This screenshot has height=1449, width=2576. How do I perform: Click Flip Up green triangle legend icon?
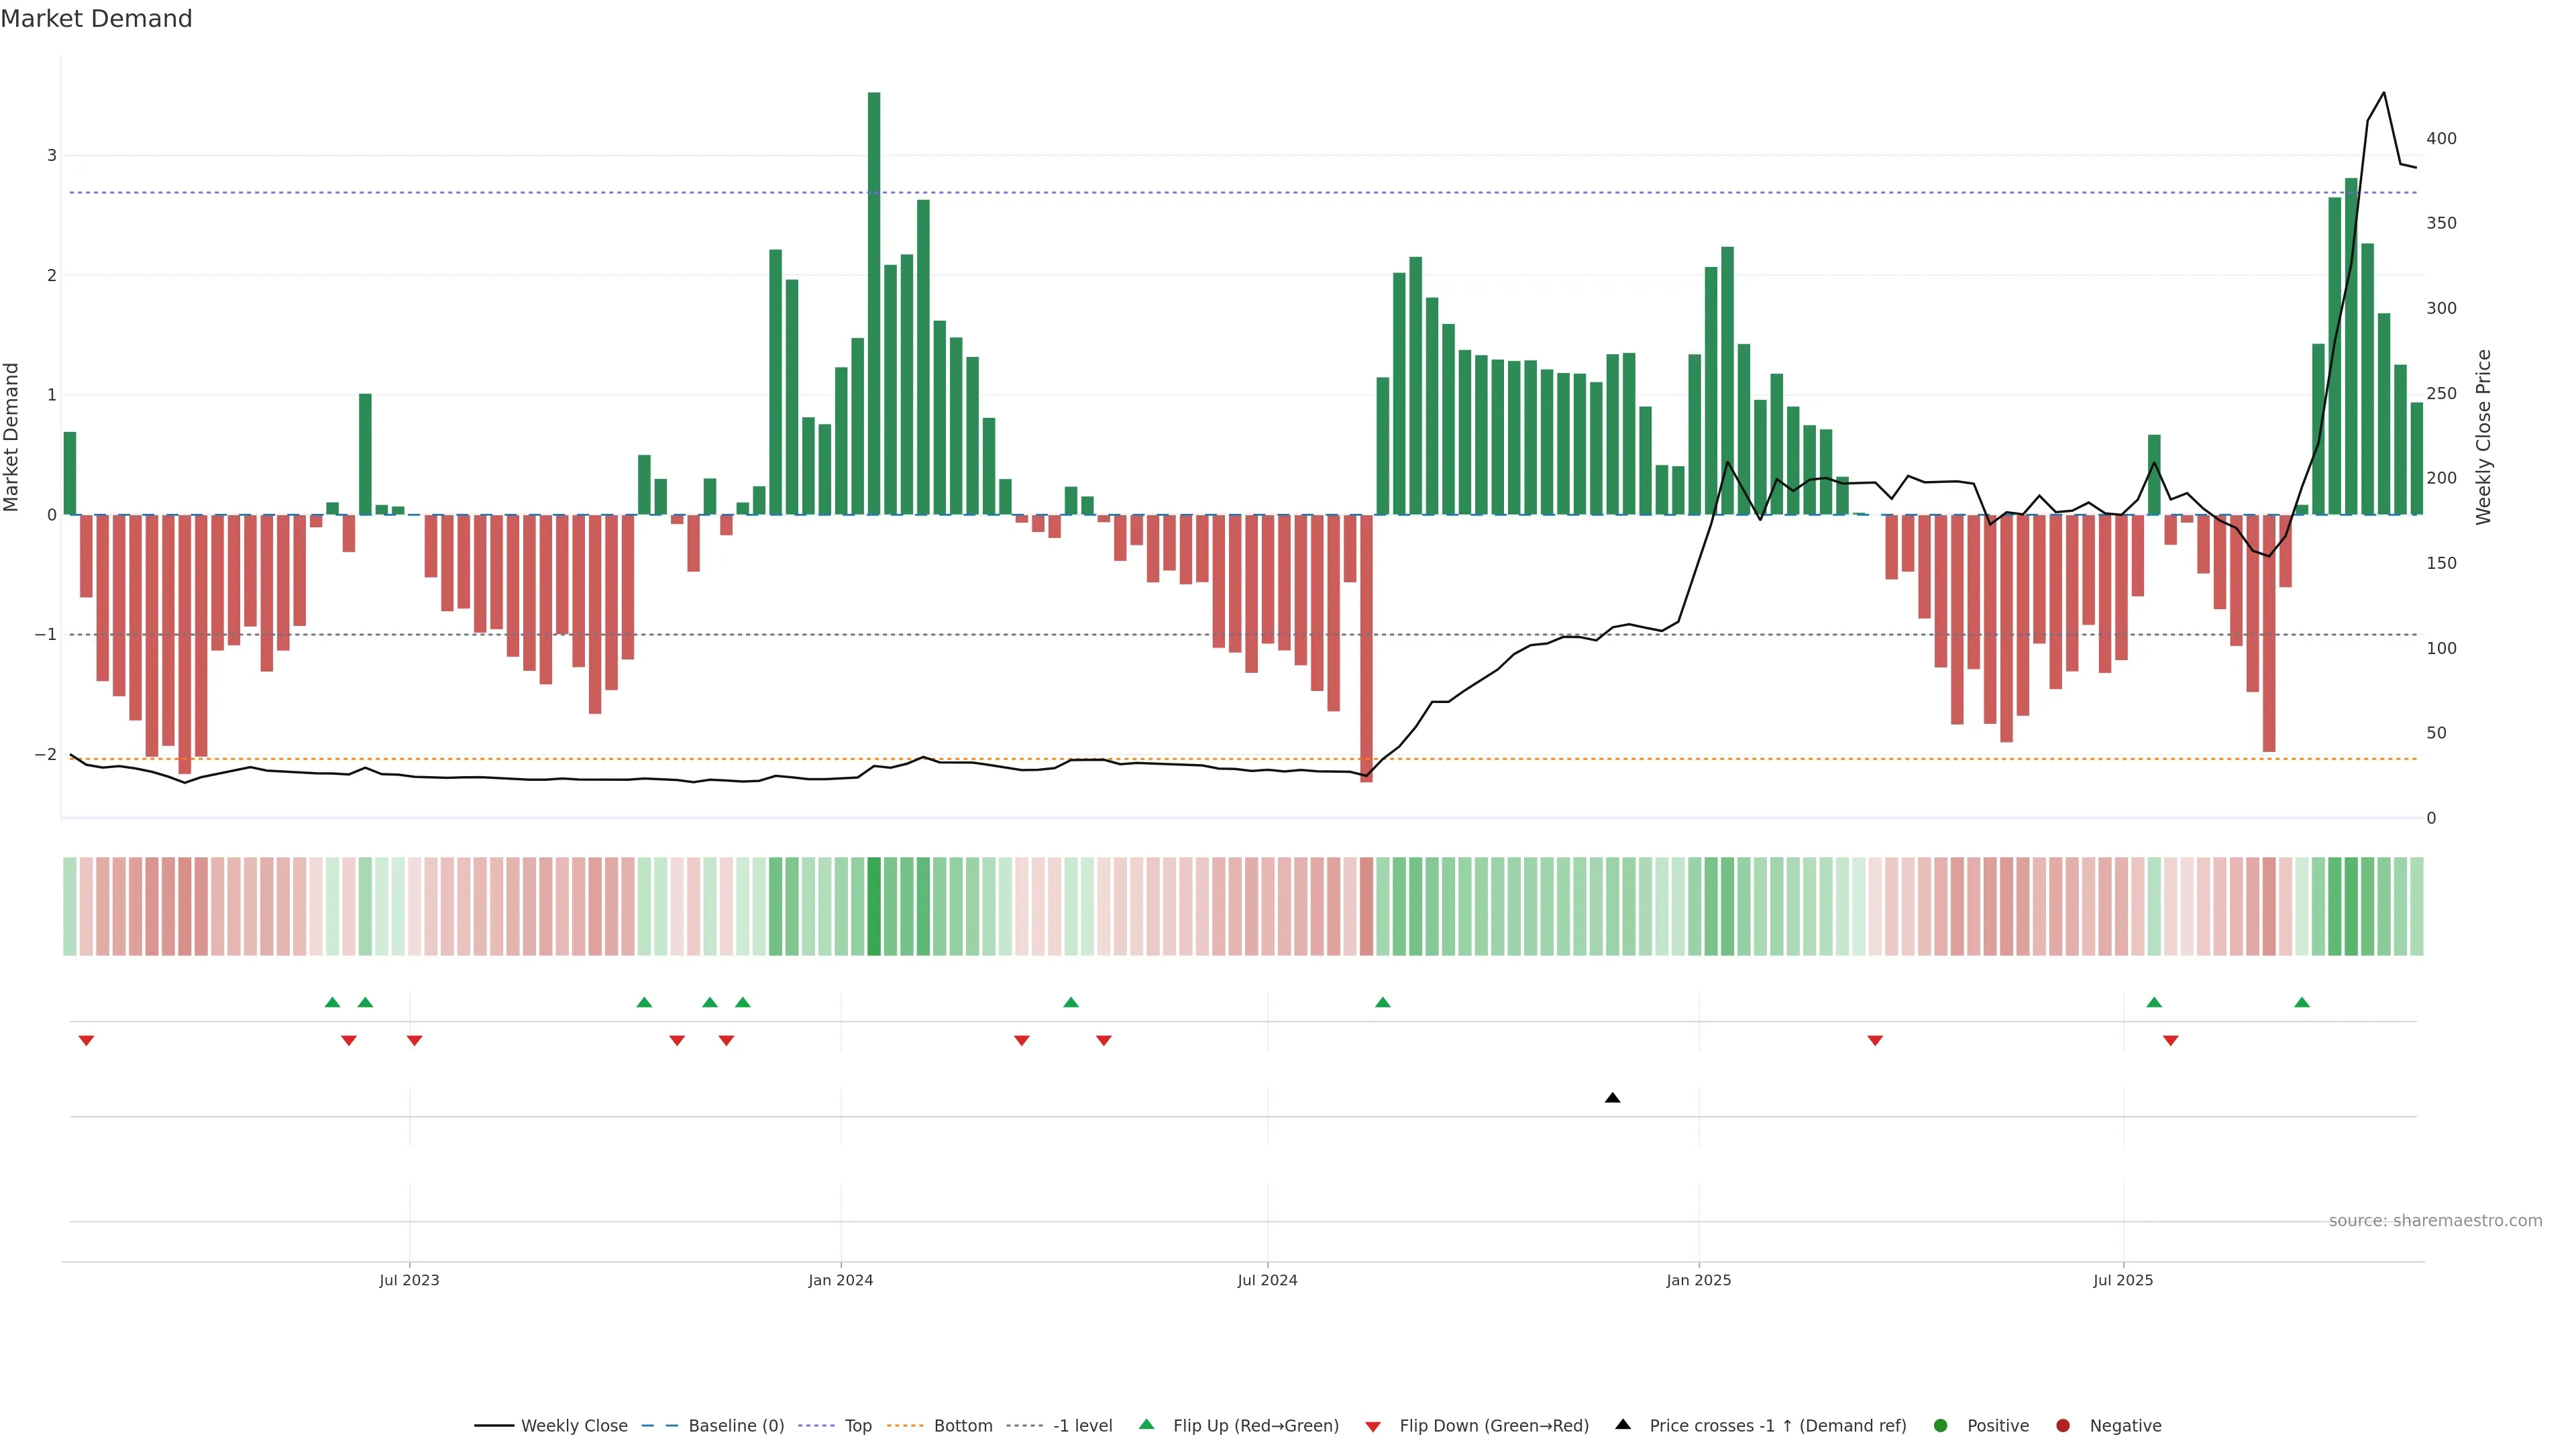coord(1147,1424)
